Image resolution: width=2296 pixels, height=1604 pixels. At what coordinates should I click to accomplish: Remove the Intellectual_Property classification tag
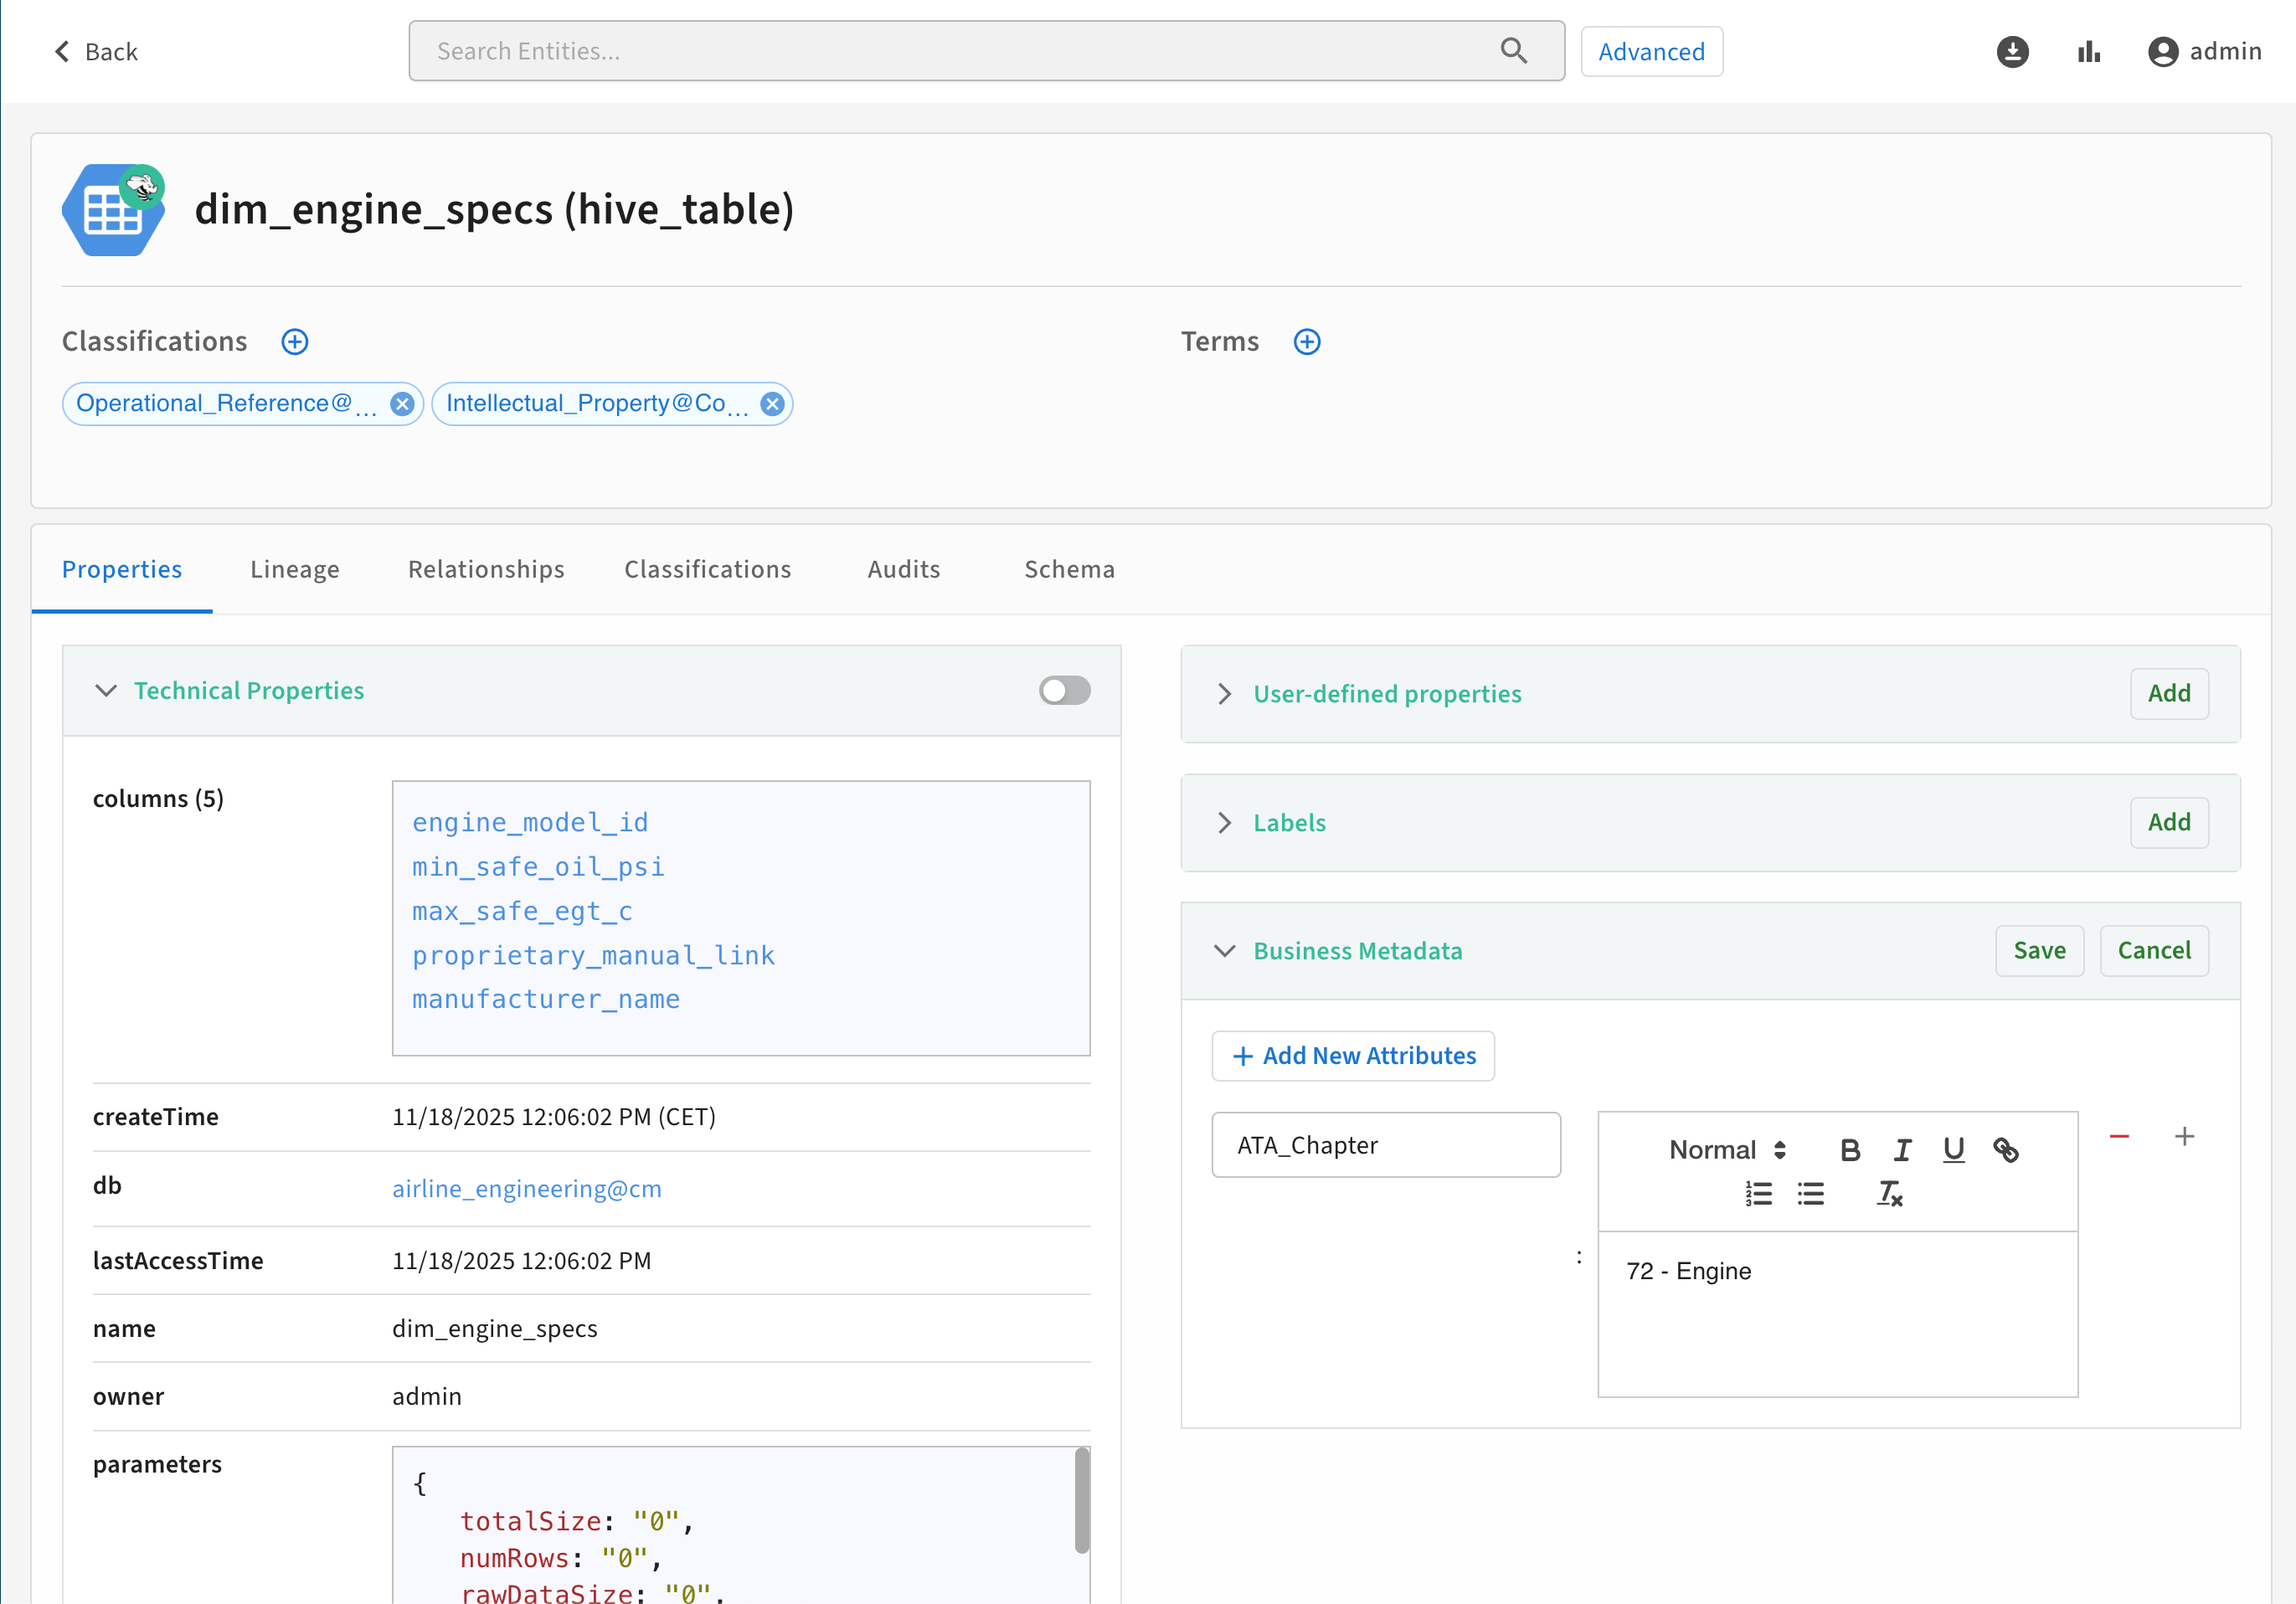pyautogui.click(x=771, y=404)
